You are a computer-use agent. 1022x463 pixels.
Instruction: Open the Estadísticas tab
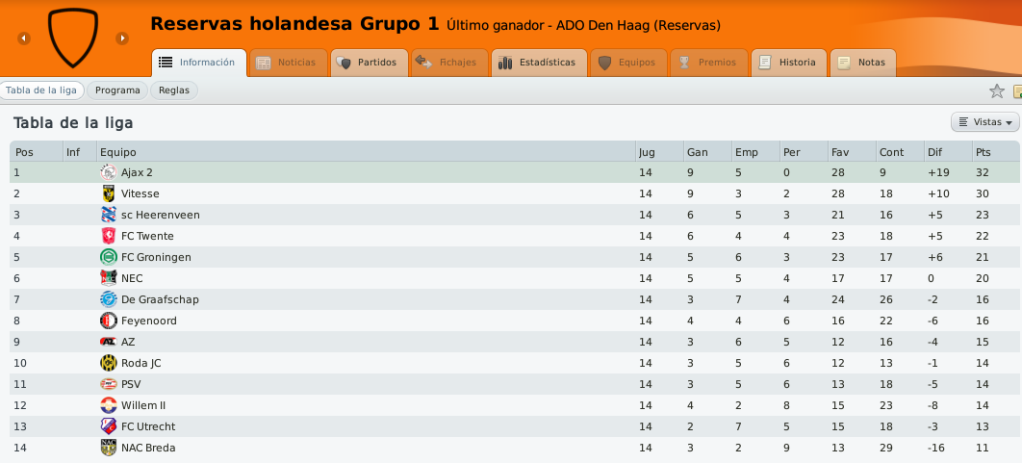coord(539,63)
